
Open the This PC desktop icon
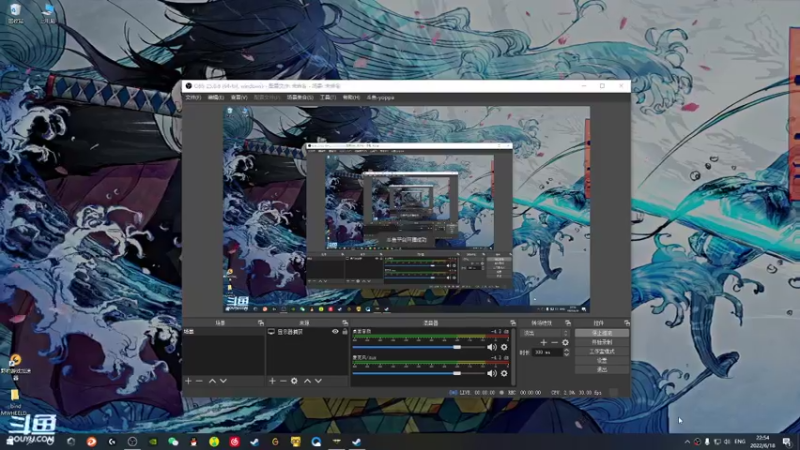coord(48,13)
